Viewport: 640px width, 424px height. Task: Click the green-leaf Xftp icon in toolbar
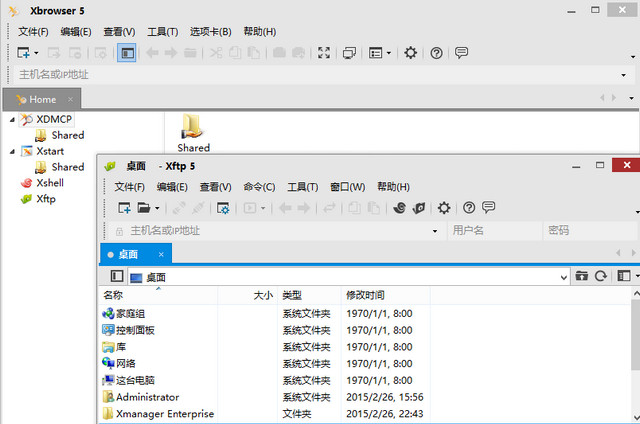pos(419,208)
